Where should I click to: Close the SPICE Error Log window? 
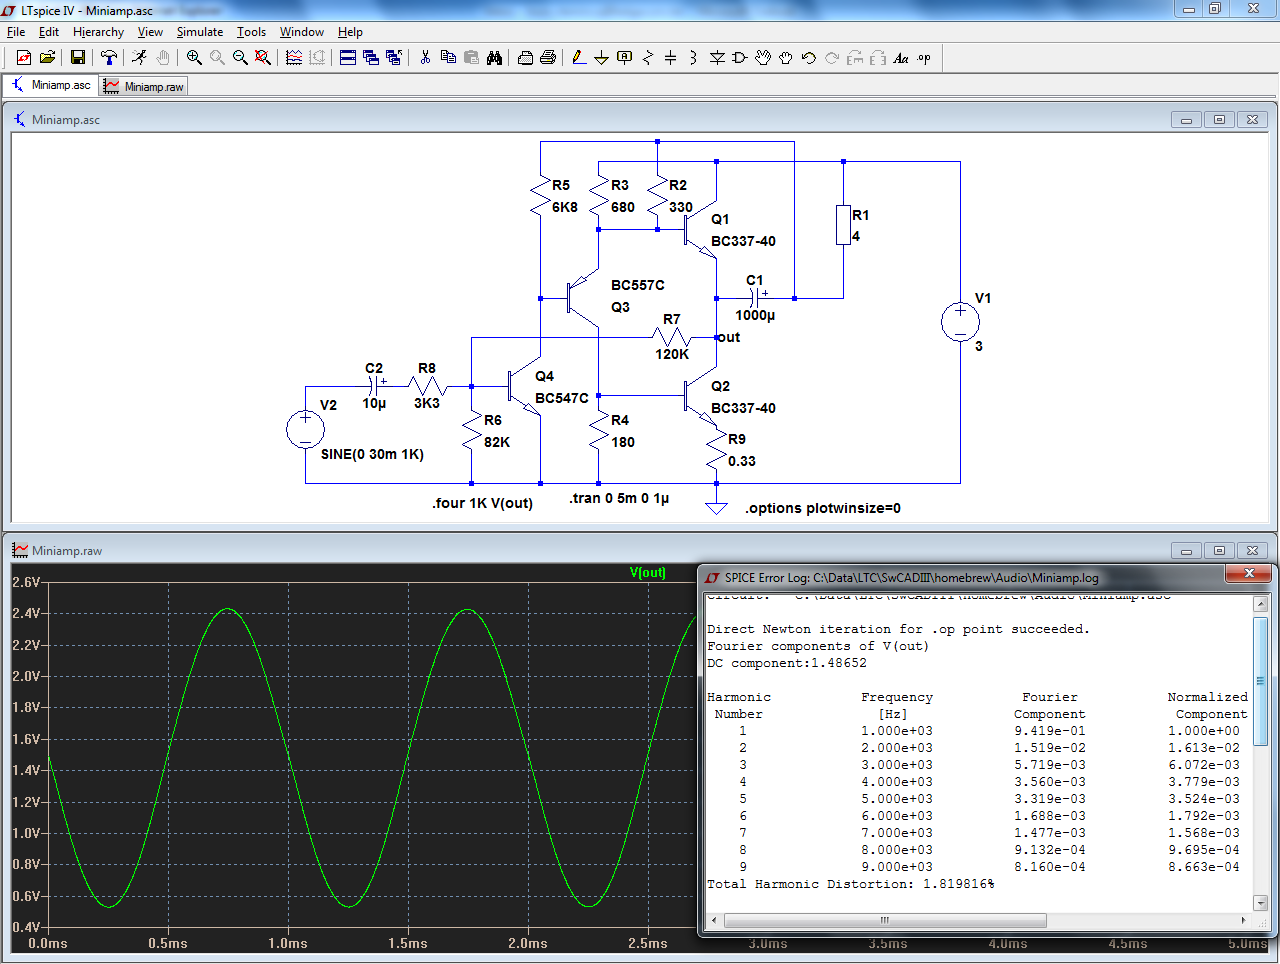(1249, 574)
